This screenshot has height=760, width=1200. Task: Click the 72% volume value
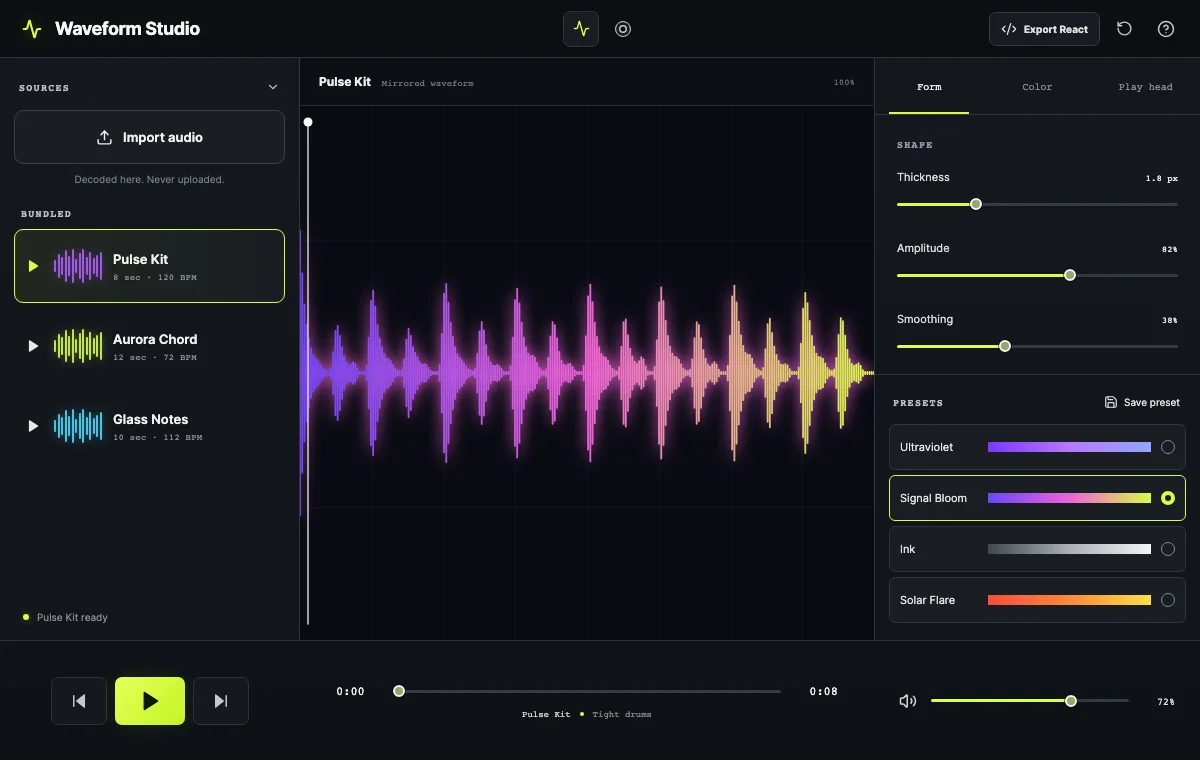pos(1165,702)
